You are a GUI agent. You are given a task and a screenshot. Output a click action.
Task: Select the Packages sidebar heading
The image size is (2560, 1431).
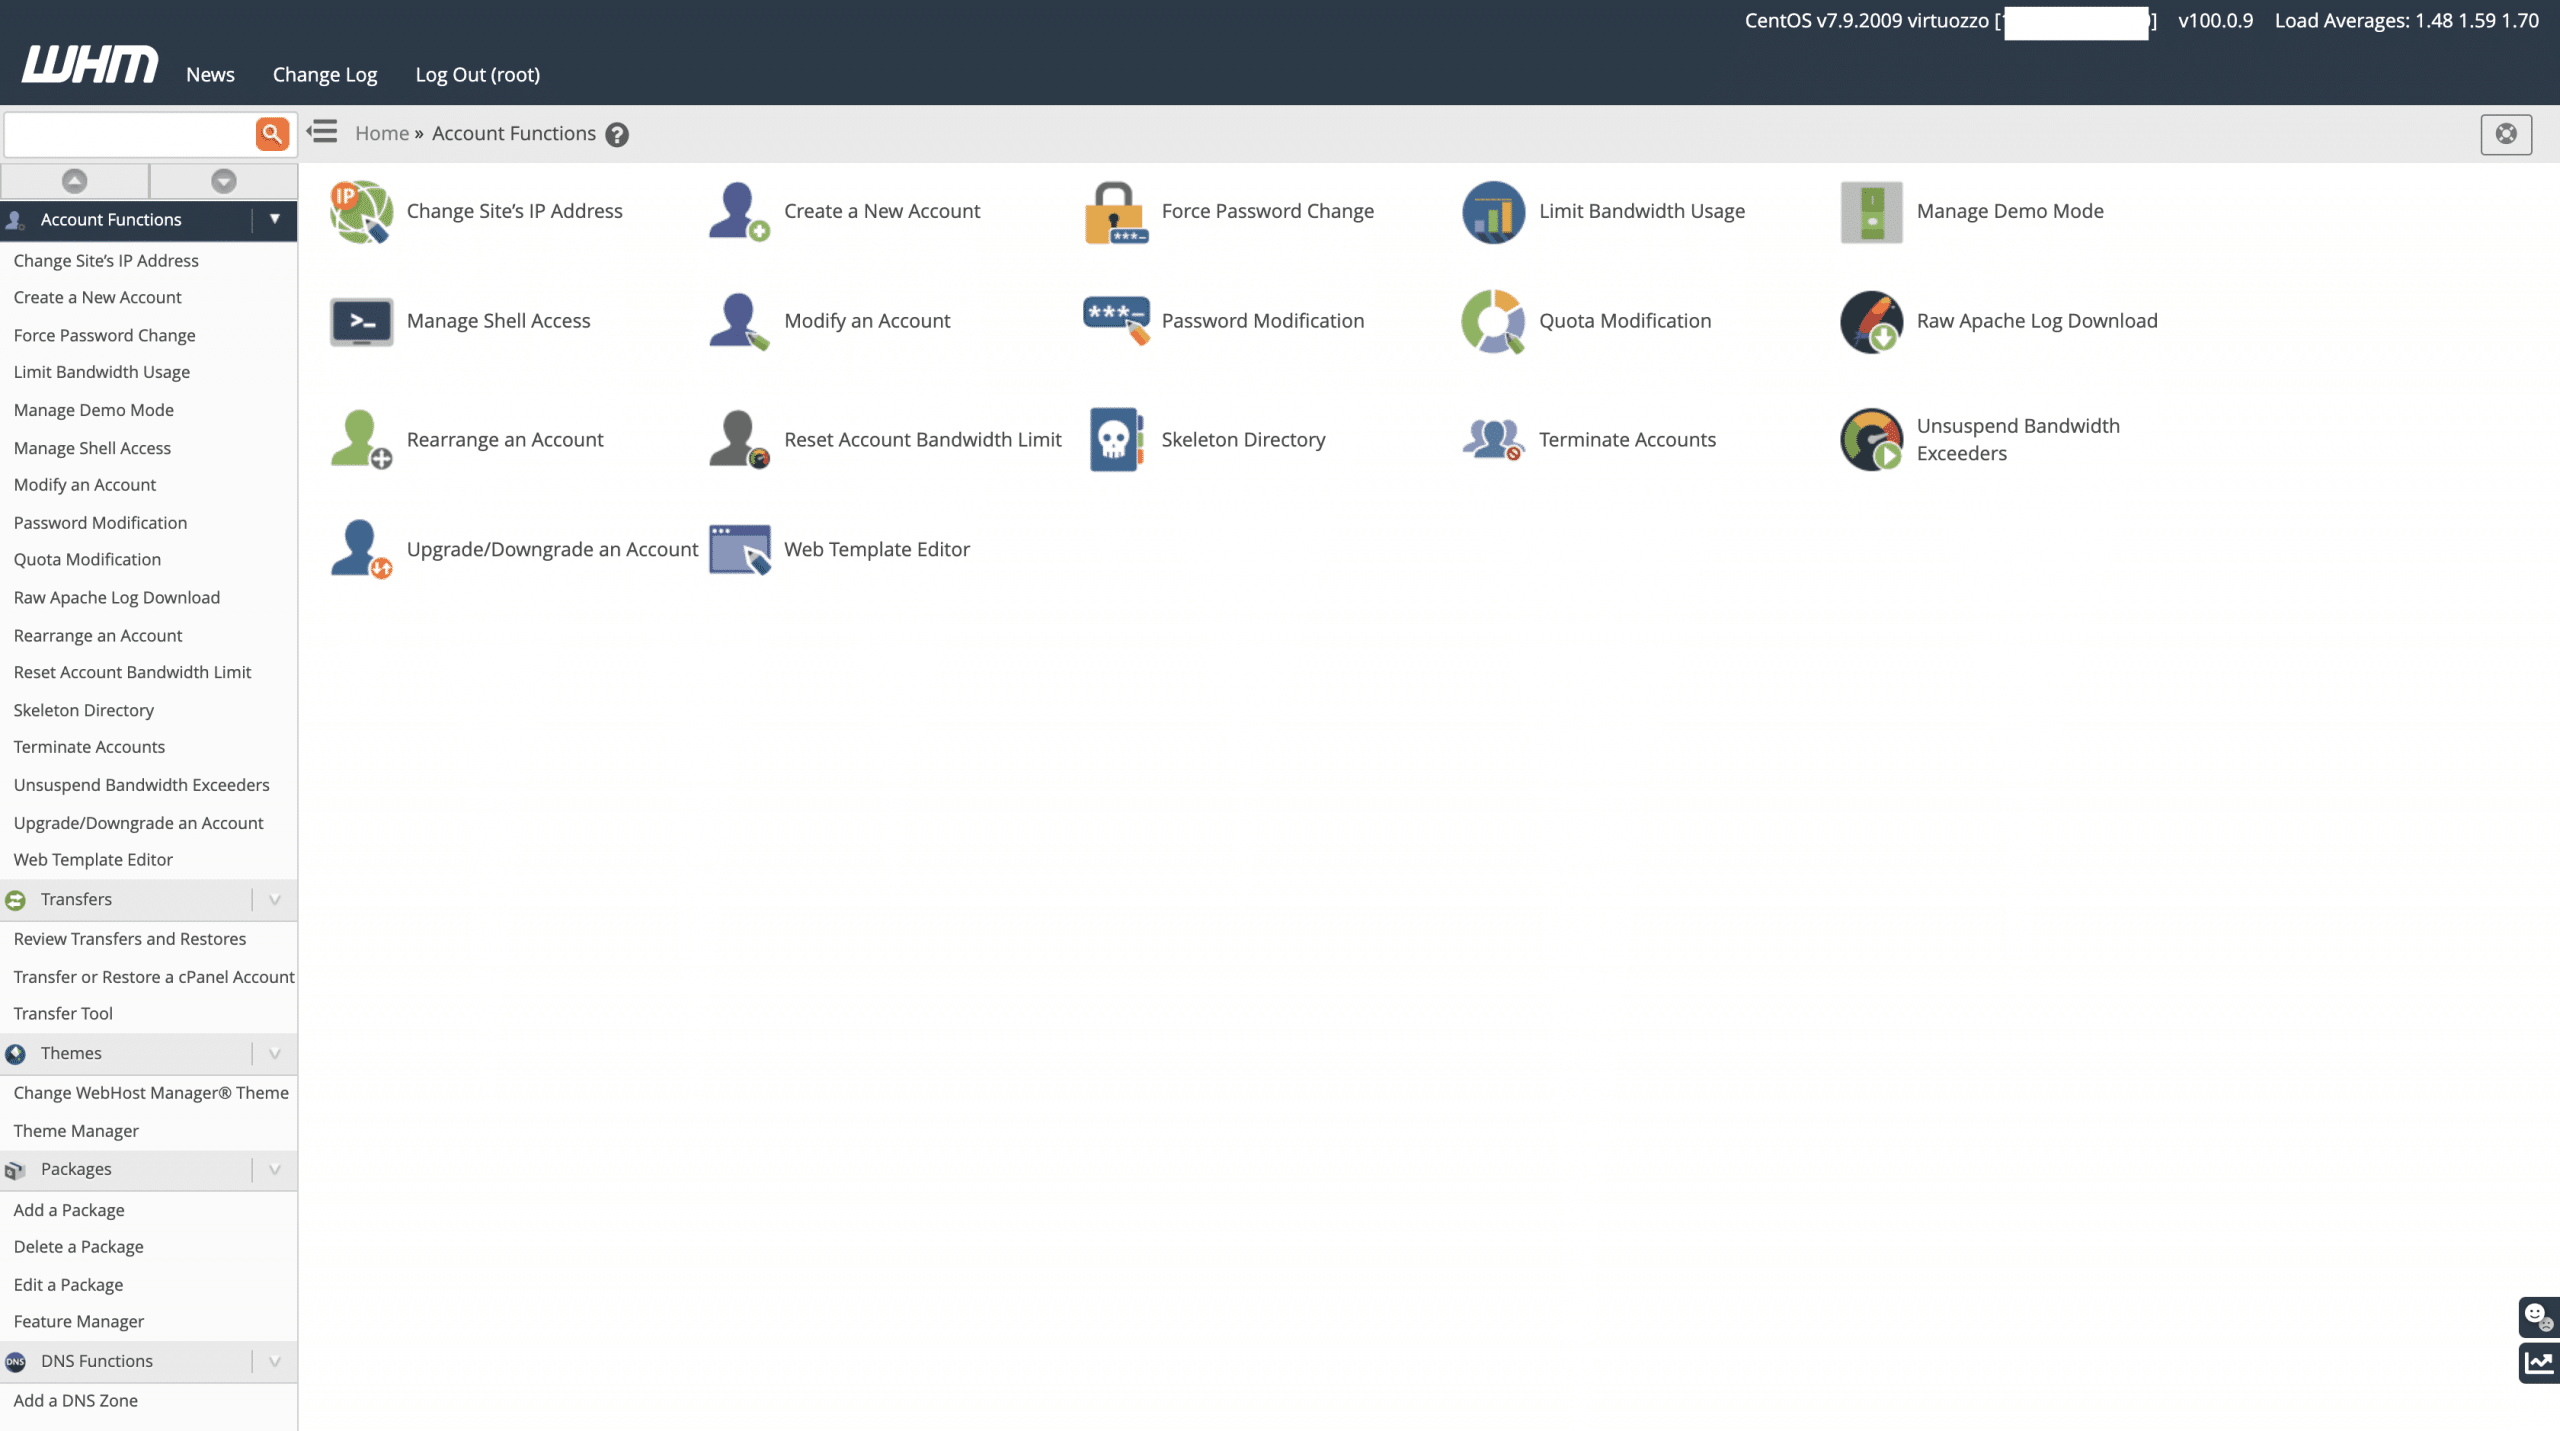[x=76, y=1169]
